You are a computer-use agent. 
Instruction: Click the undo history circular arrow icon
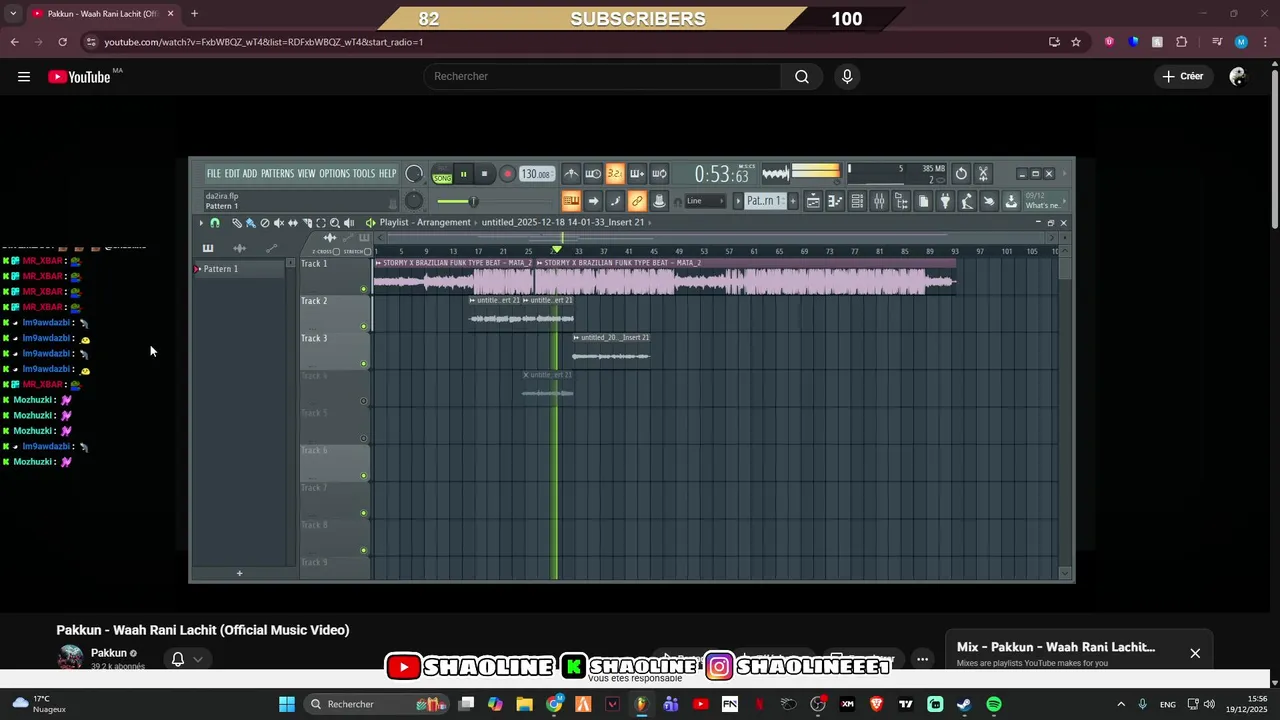click(x=961, y=174)
